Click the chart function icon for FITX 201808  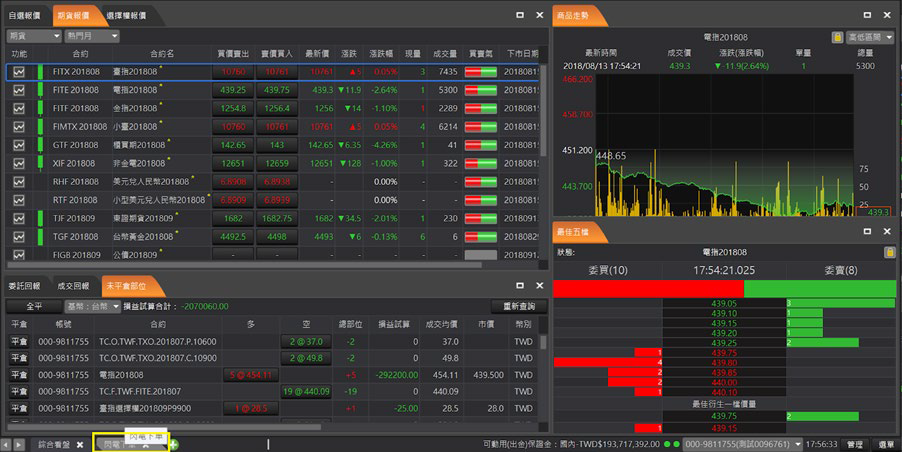point(19,72)
